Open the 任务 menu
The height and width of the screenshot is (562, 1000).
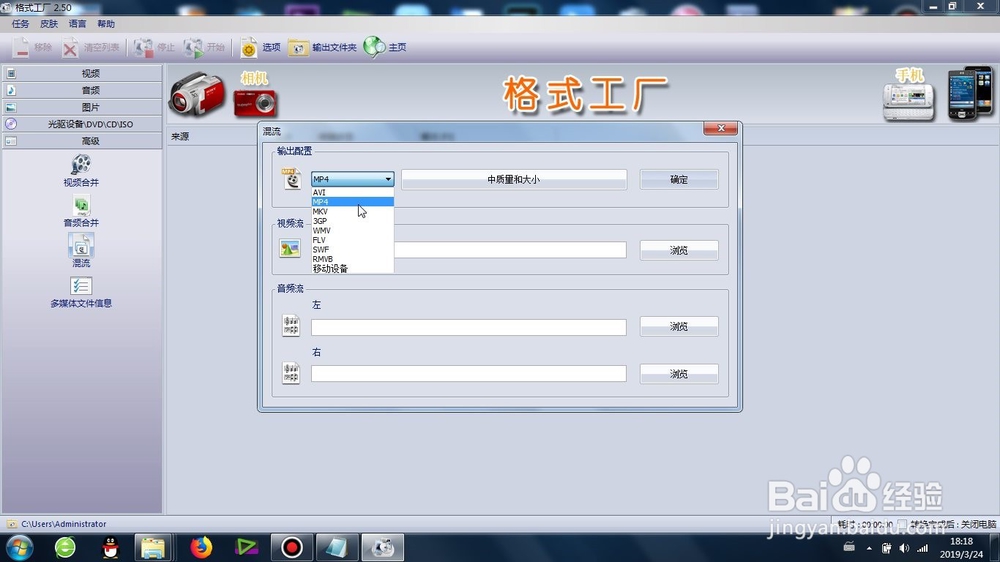pos(20,24)
